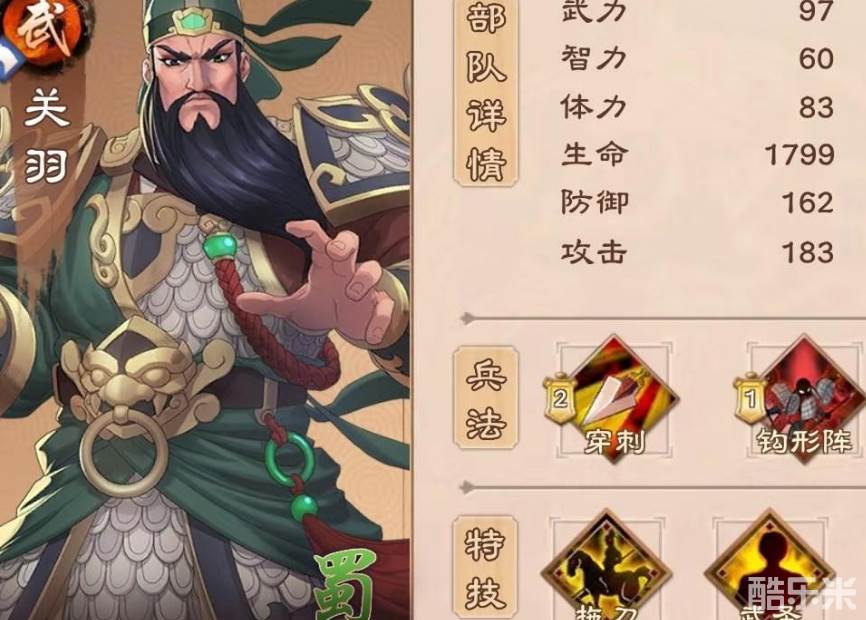The width and height of the screenshot is (866, 620).
Task: Click the 关羽 name label
Action: coord(46,137)
